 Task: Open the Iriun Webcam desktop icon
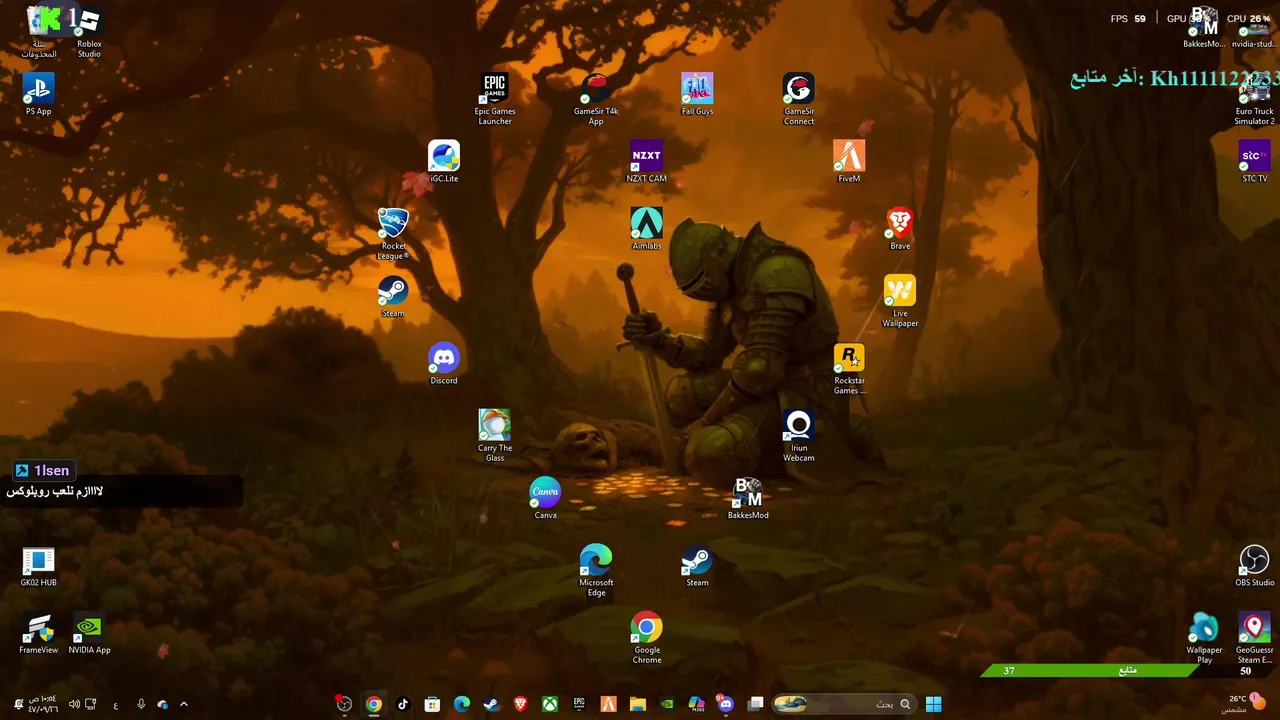click(798, 435)
